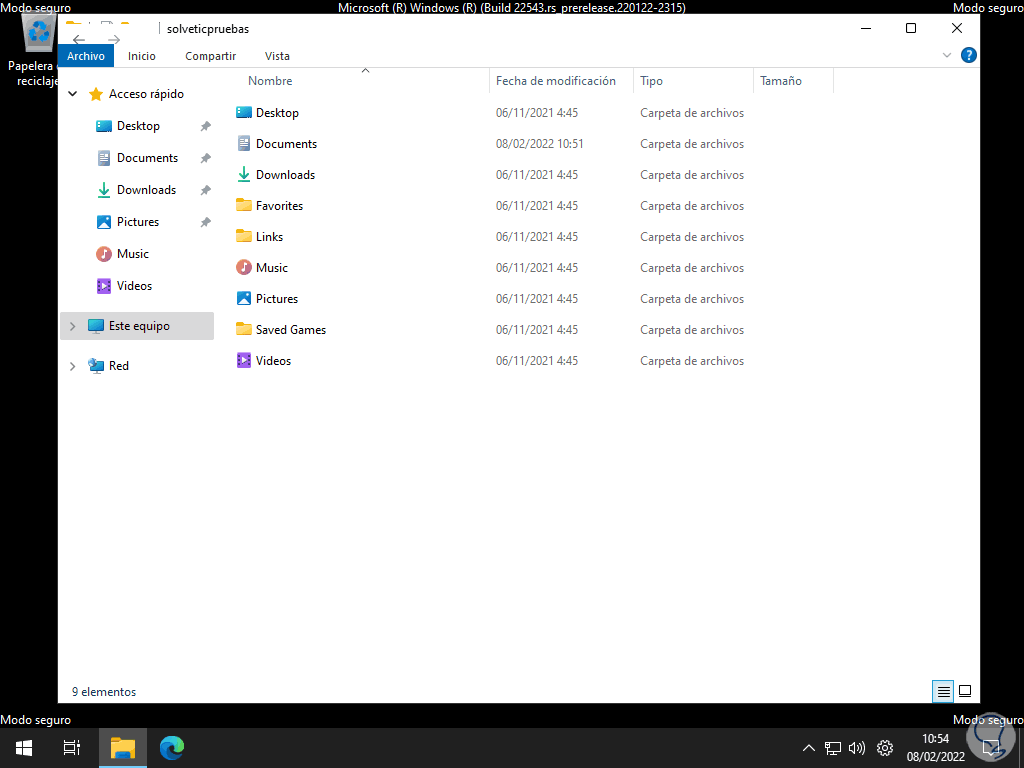Click Documents icon in Quick Access

pos(104,158)
